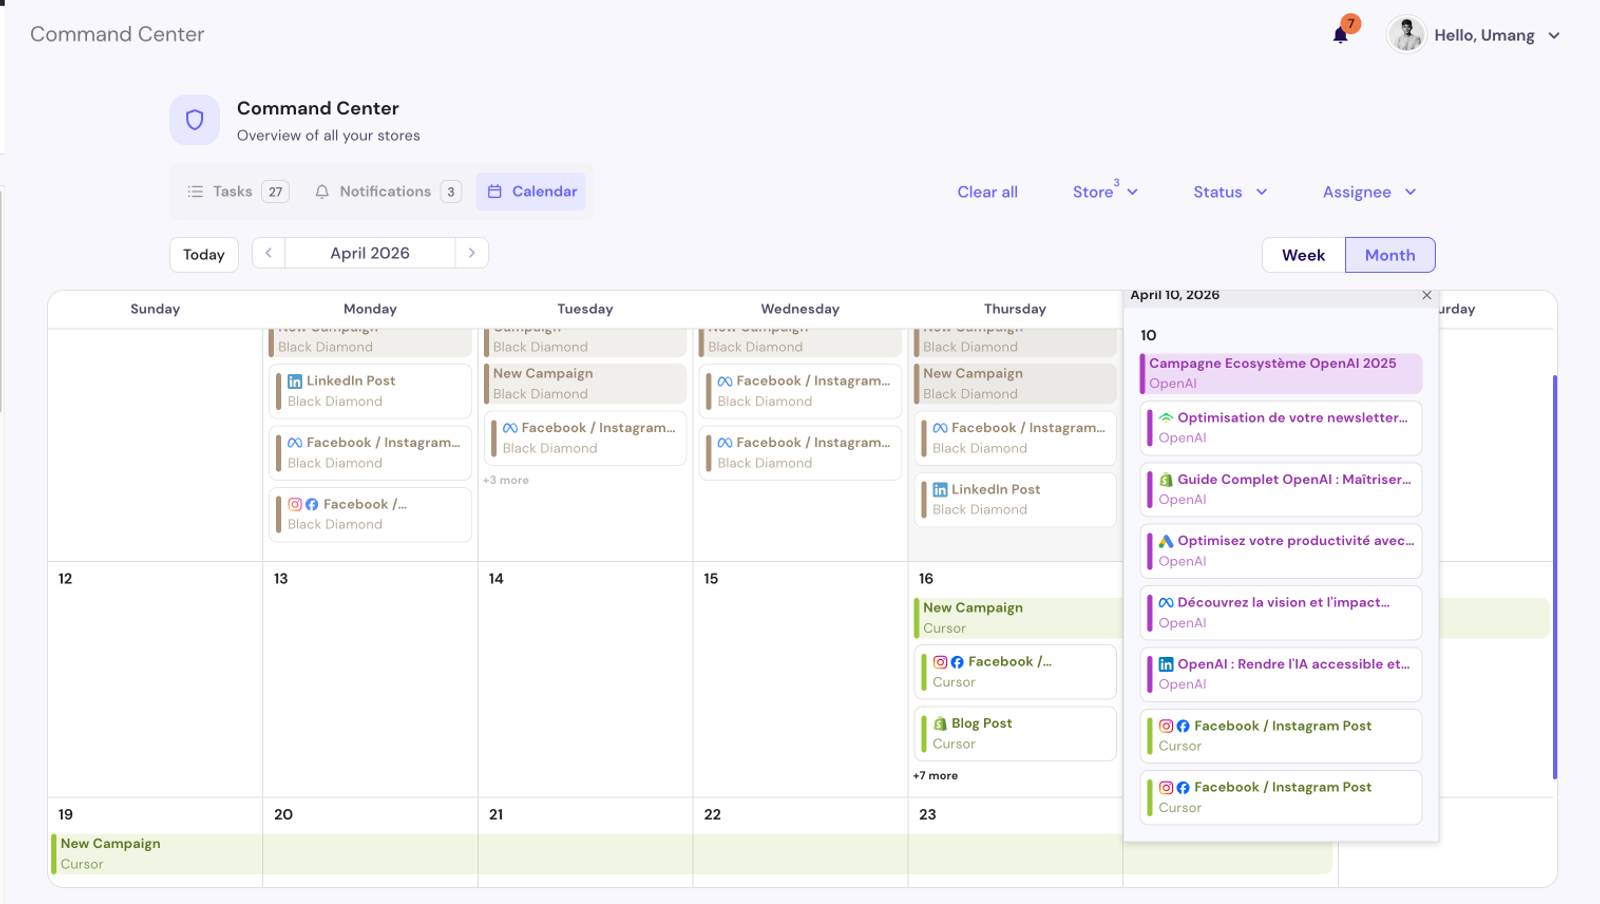Open Campagne Ecosystème OpenAI 2025 event
The width and height of the screenshot is (1600, 904).
pyautogui.click(x=1281, y=373)
